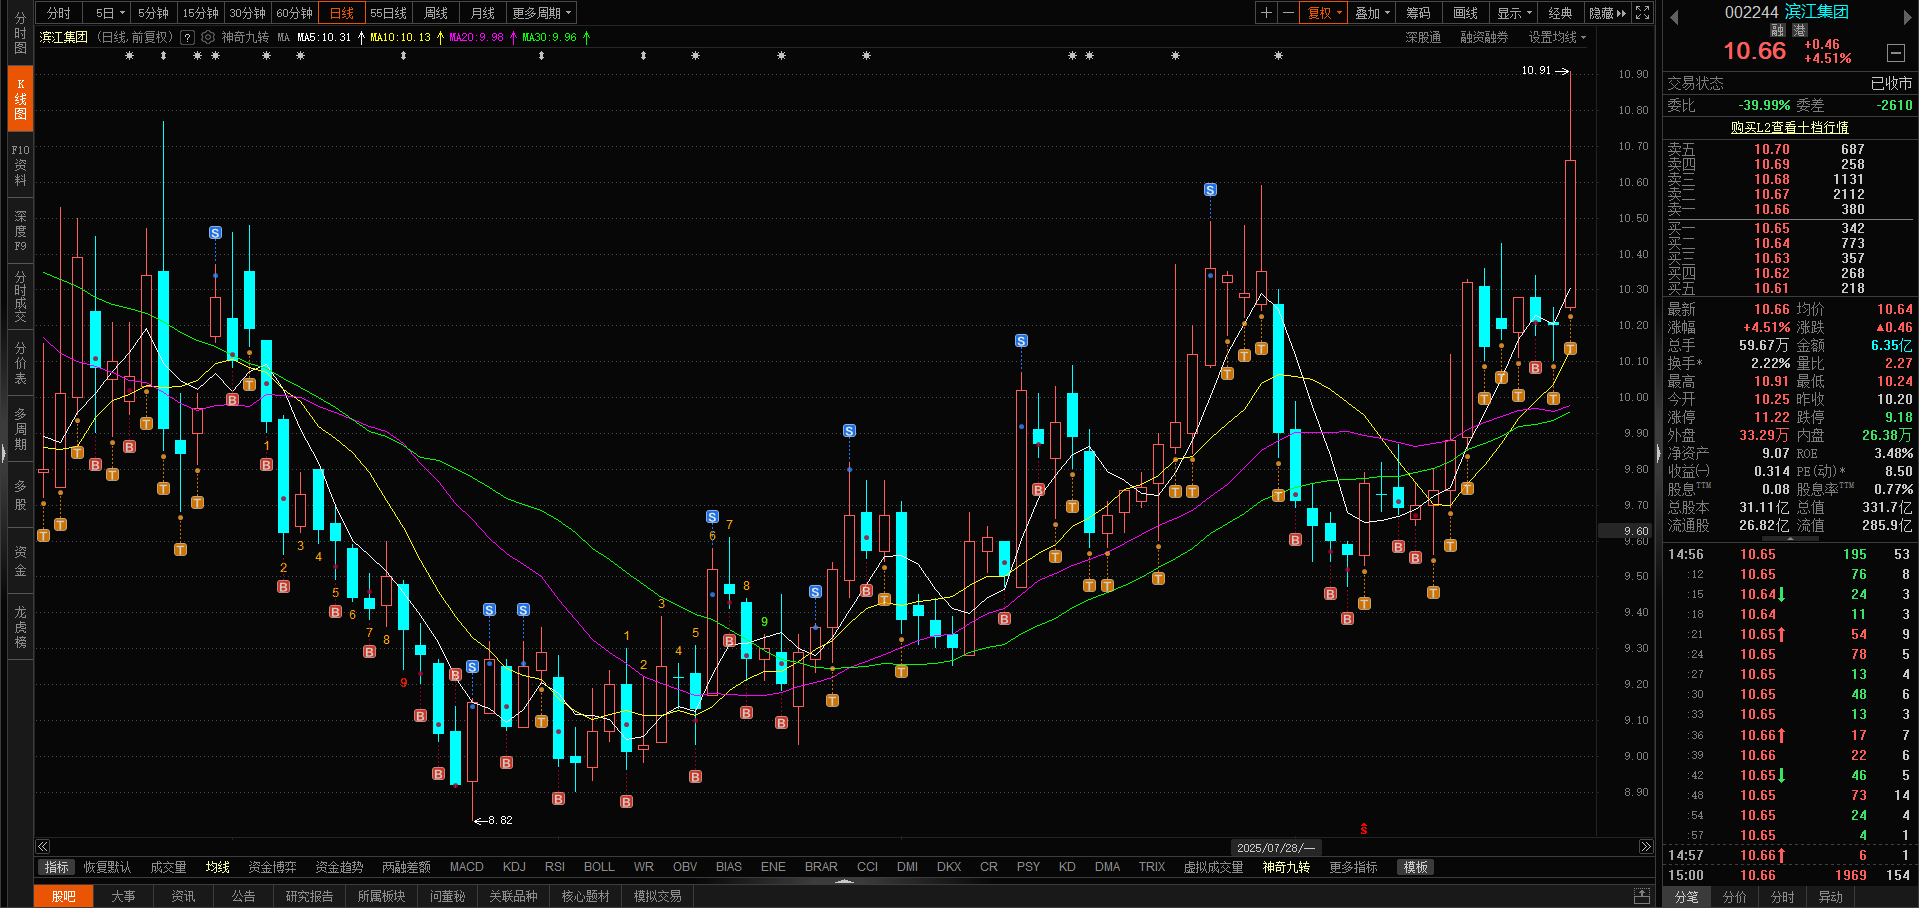Switch to the 分价 tab in the tick panel

point(1735,897)
